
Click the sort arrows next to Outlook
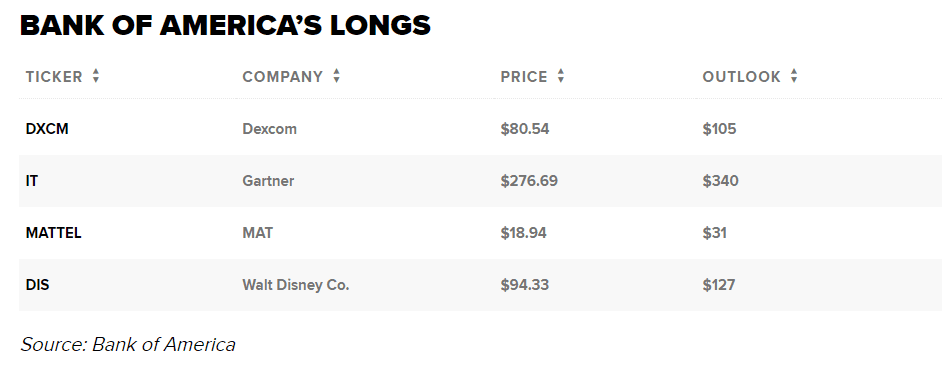(794, 76)
